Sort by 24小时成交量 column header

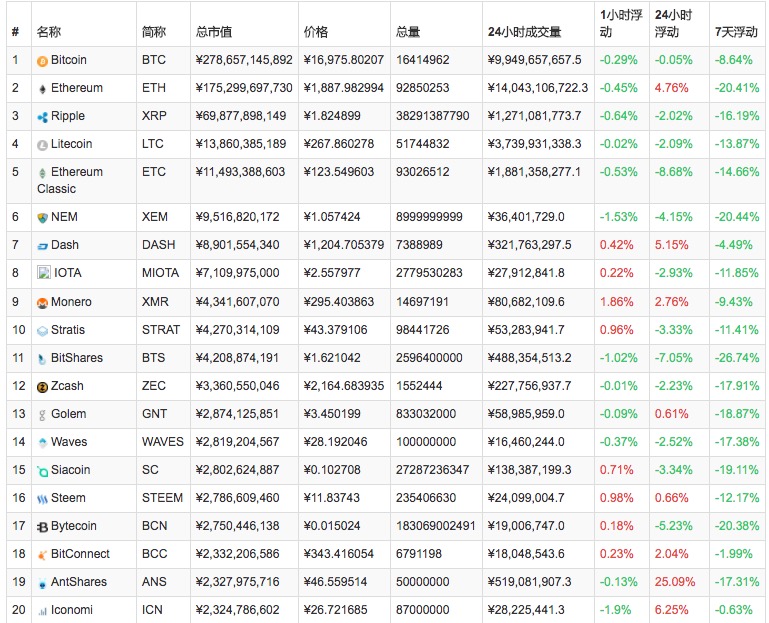(524, 32)
